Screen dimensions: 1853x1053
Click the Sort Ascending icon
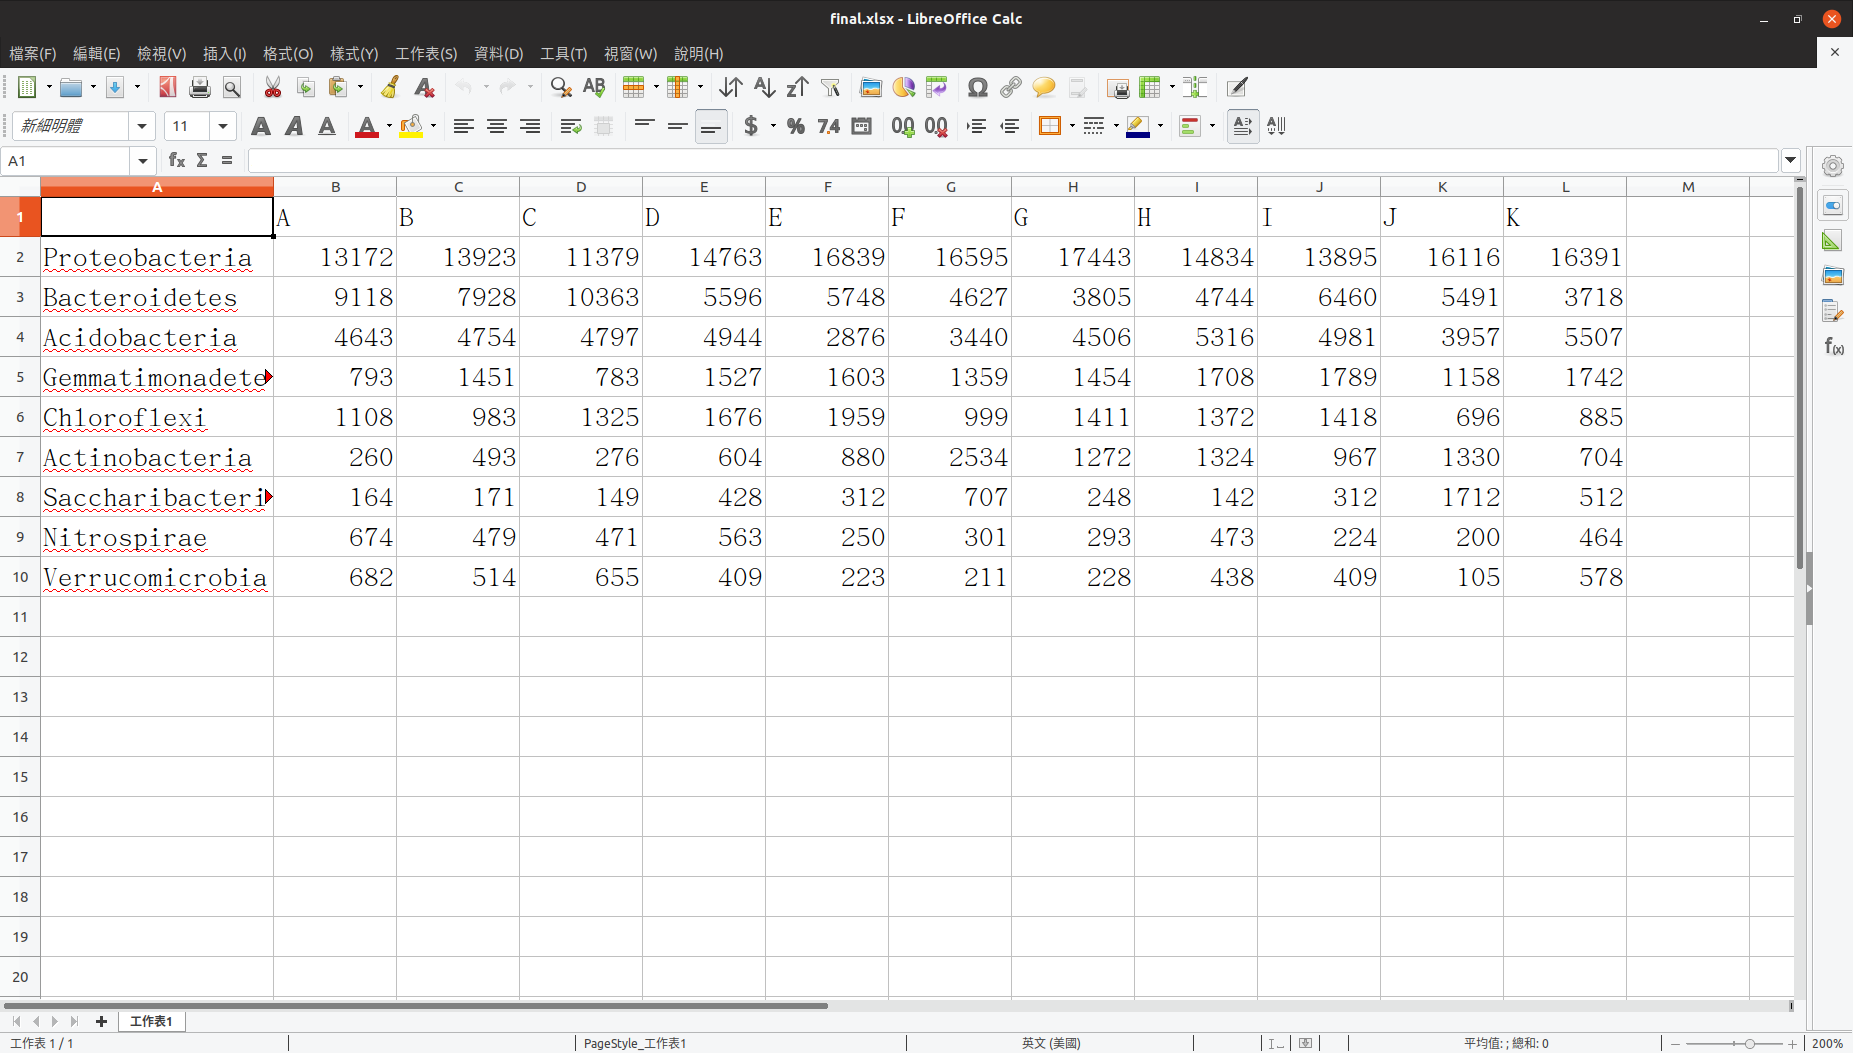point(764,88)
